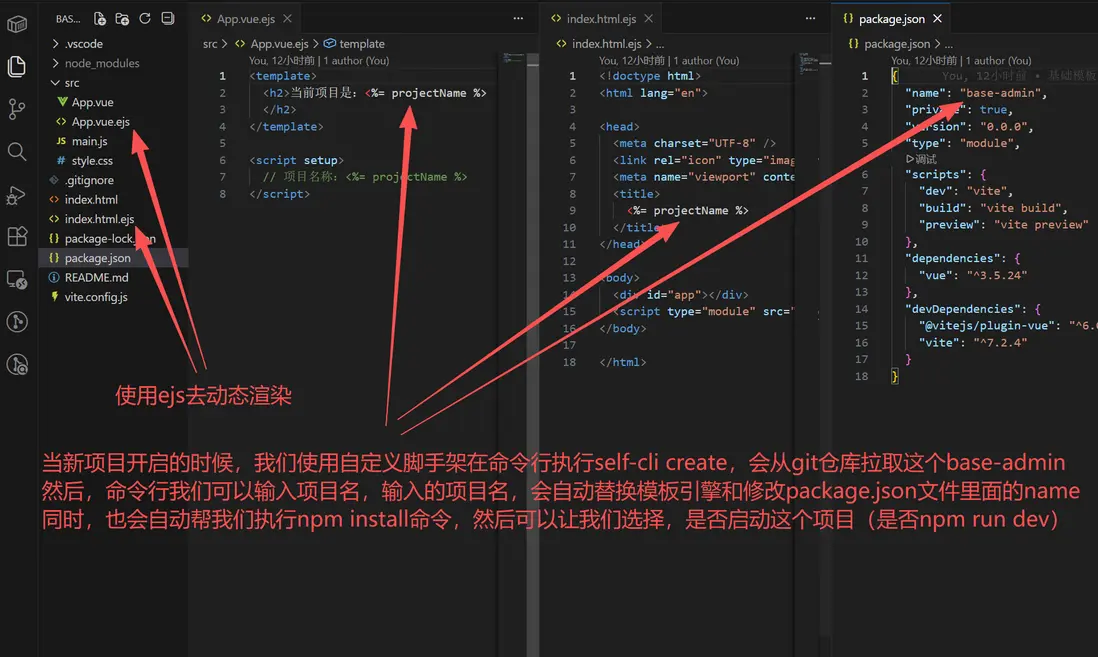The height and width of the screenshot is (657, 1098).
Task: Open the Source Control view
Action: (x=17, y=109)
